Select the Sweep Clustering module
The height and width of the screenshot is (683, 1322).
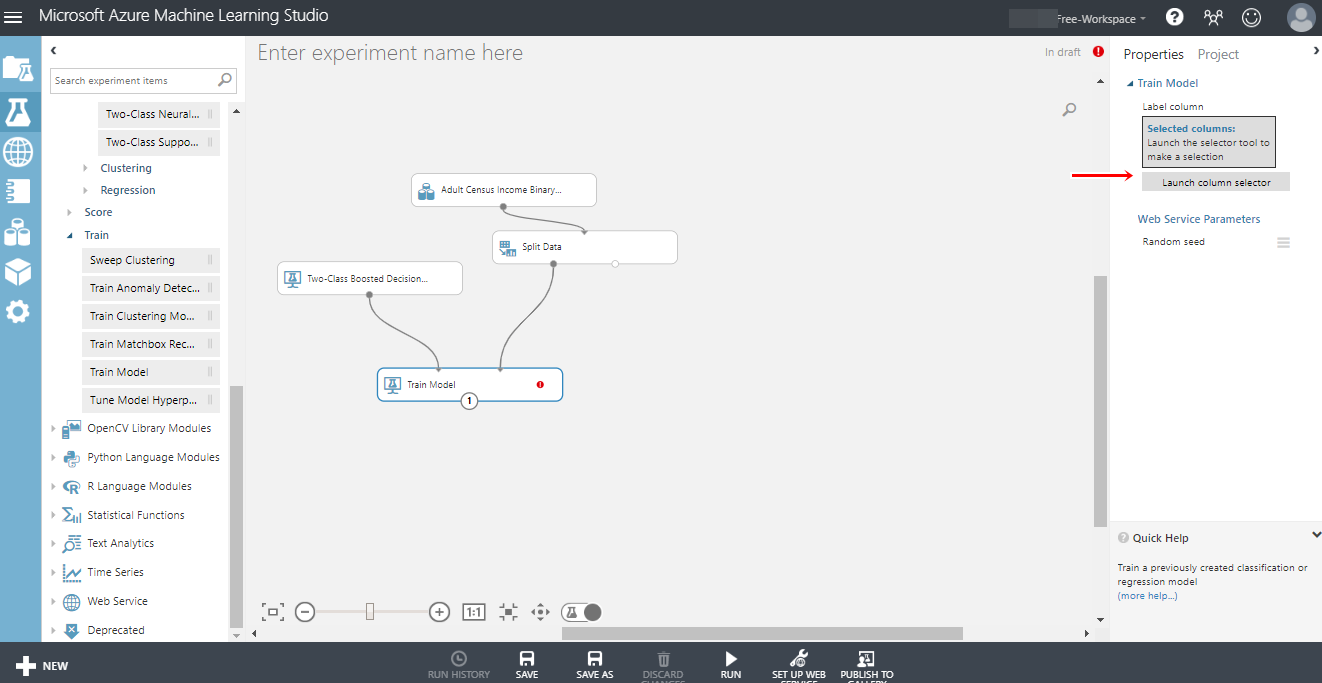(150, 260)
